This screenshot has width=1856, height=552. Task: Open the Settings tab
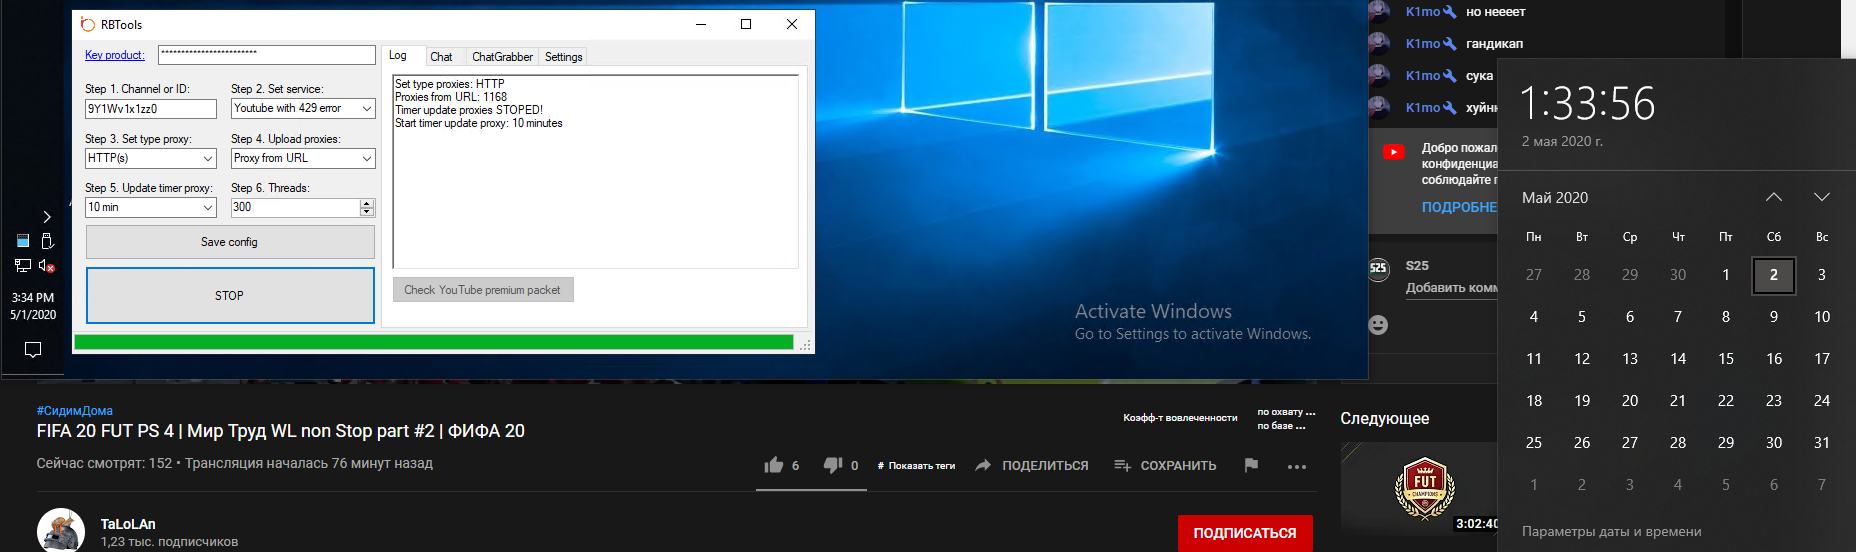coord(563,57)
